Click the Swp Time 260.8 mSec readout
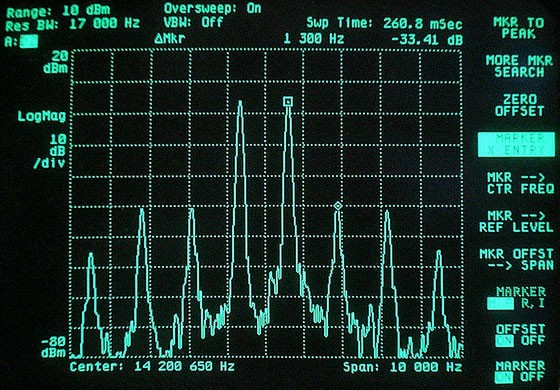 click(385, 24)
